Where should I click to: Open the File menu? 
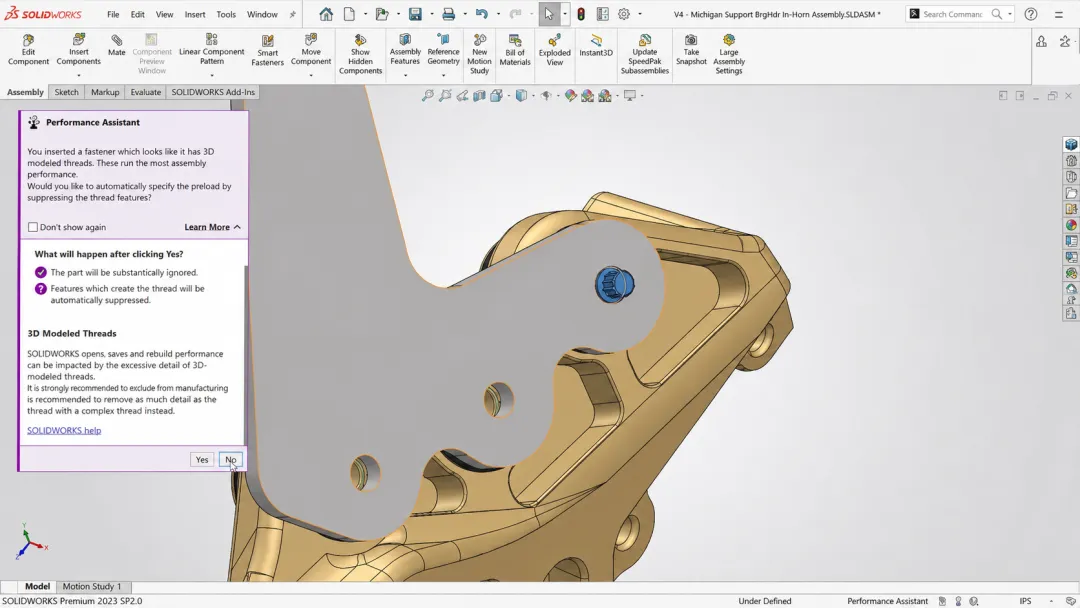113,14
